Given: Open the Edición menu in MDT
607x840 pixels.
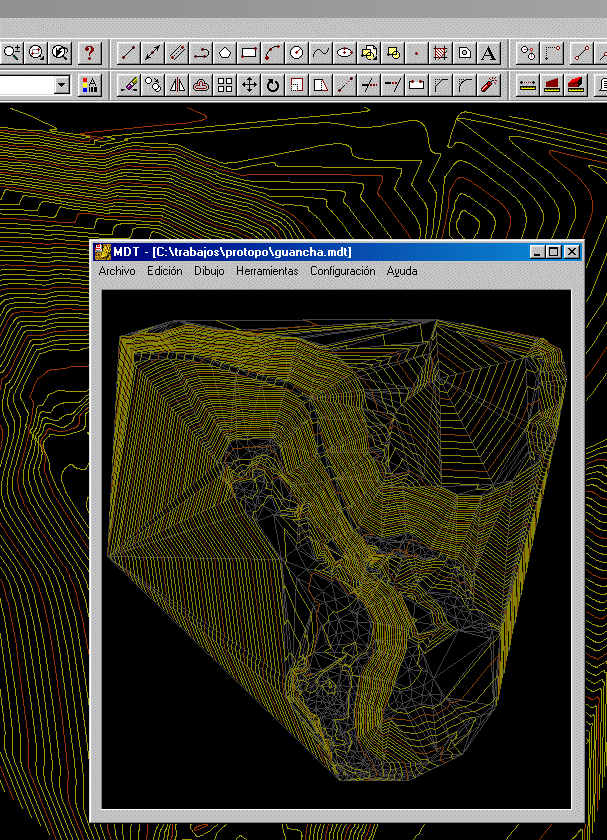Looking at the screenshot, I should (164, 271).
